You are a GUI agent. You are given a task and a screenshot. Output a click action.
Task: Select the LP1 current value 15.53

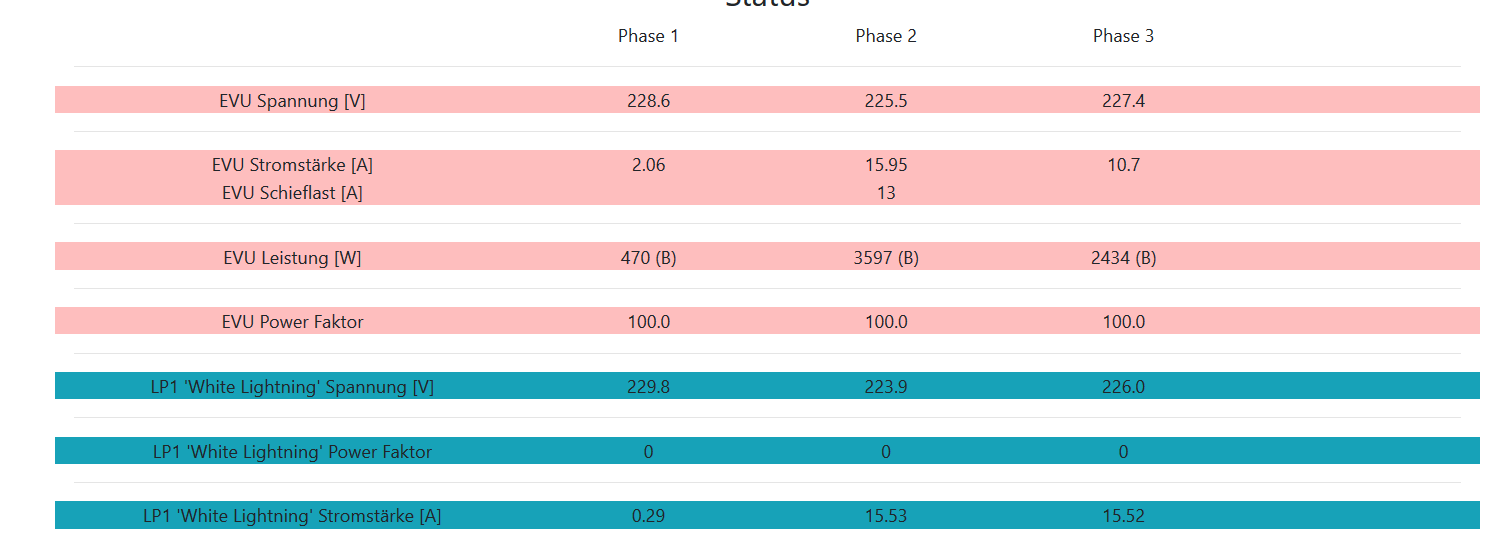point(886,516)
